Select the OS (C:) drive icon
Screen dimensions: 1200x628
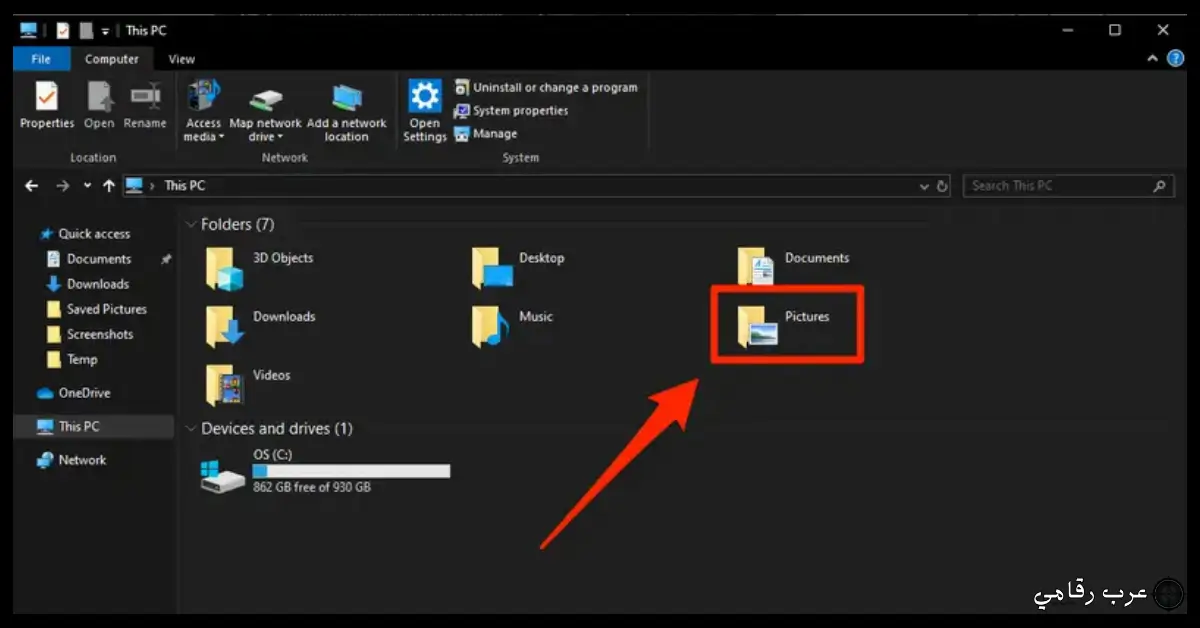click(x=223, y=476)
